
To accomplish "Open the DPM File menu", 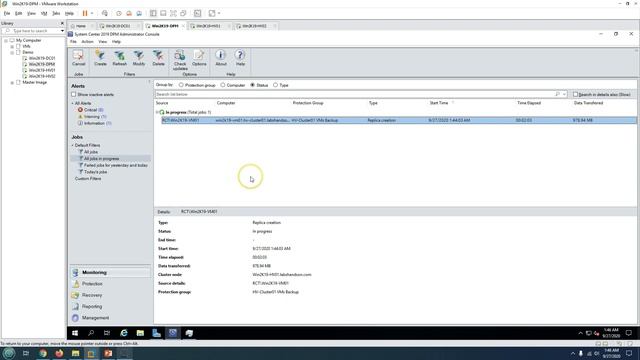I will (x=73, y=42).
